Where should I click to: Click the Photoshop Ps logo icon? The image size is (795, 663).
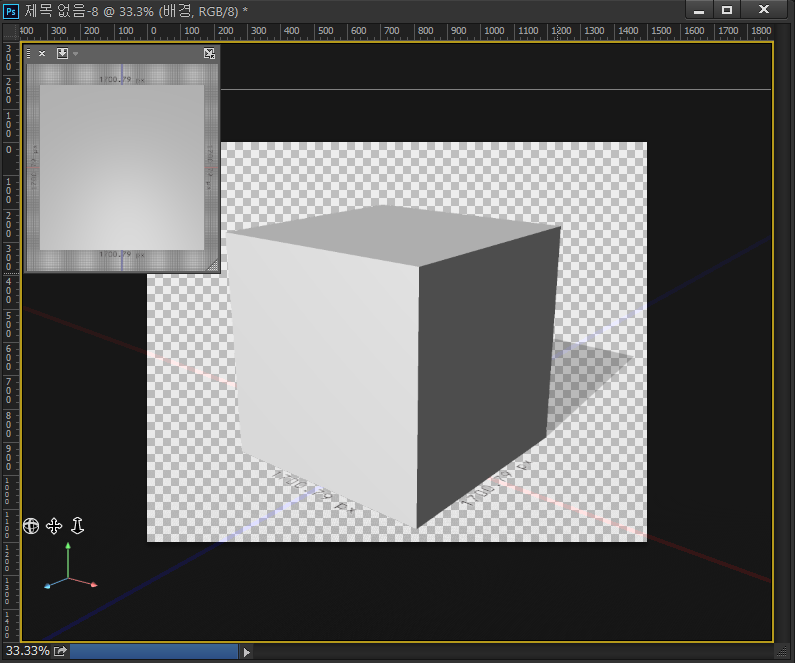tap(11, 10)
